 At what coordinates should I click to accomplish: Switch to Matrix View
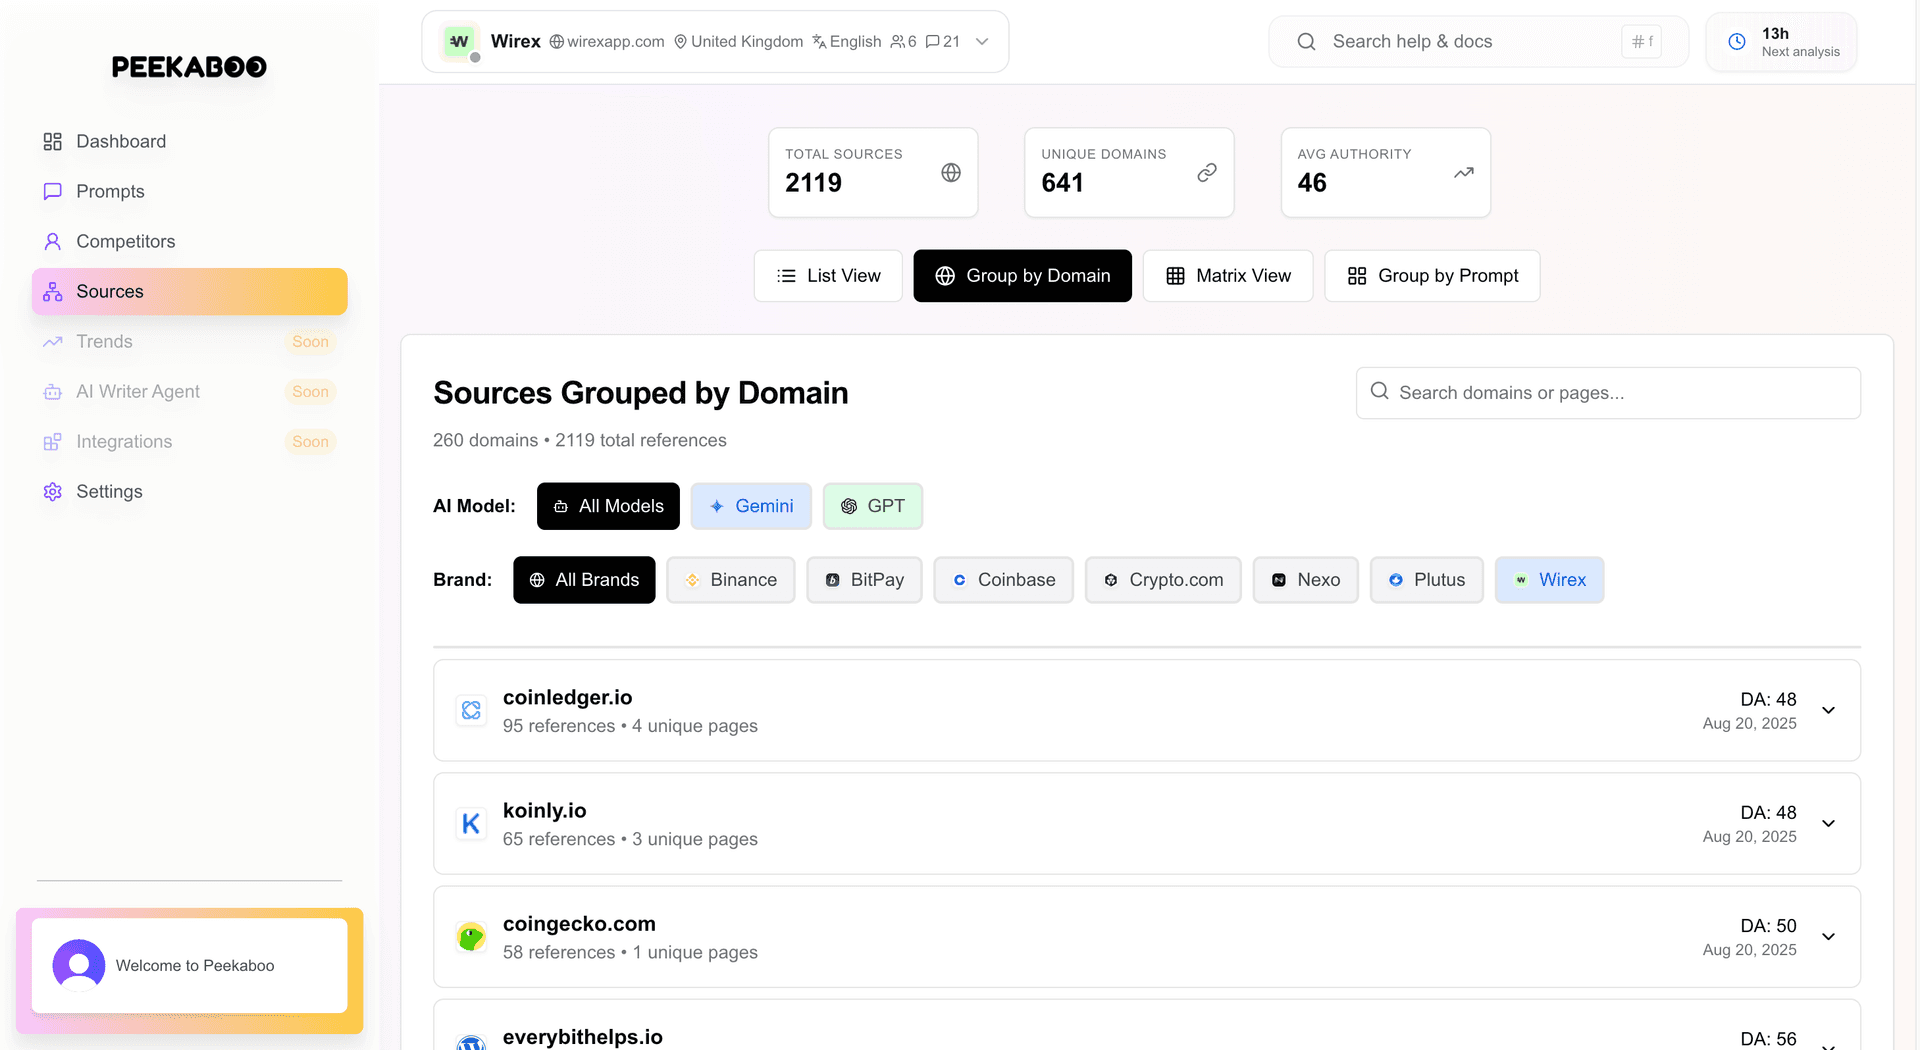[x=1228, y=276]
